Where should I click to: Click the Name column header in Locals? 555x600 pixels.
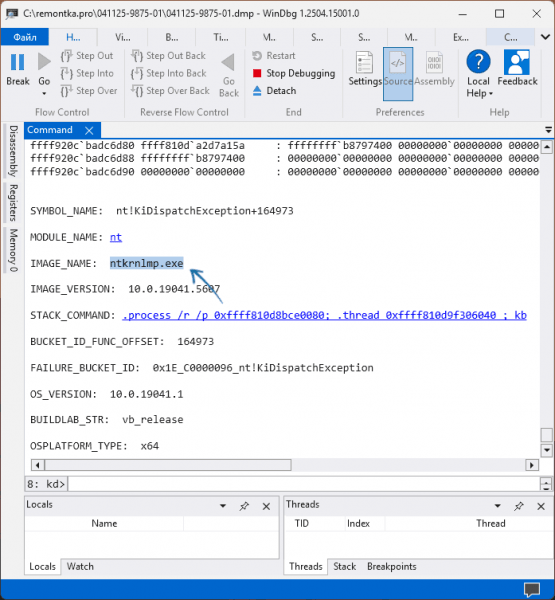click(104, 523)
